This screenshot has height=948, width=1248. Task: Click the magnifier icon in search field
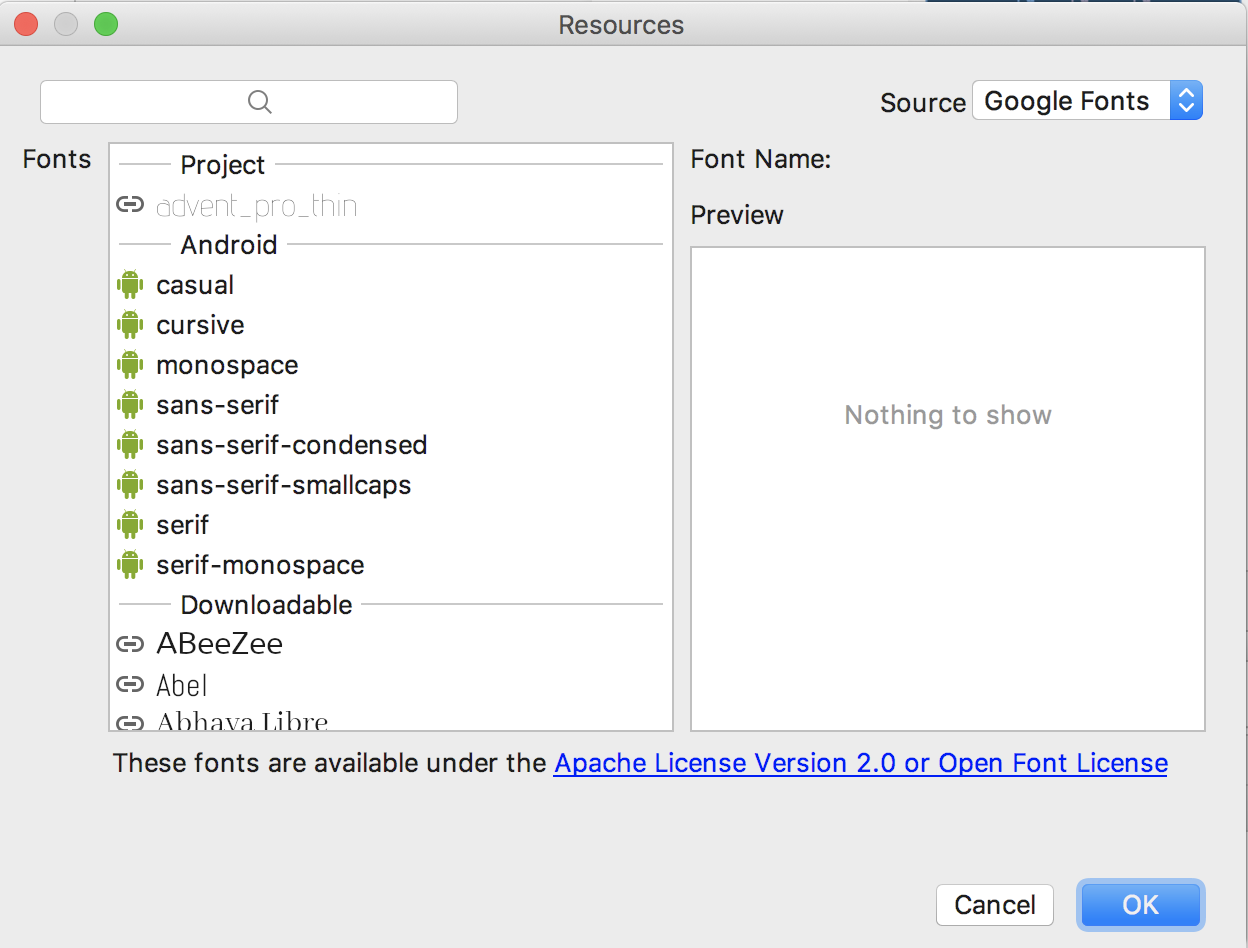259,102
